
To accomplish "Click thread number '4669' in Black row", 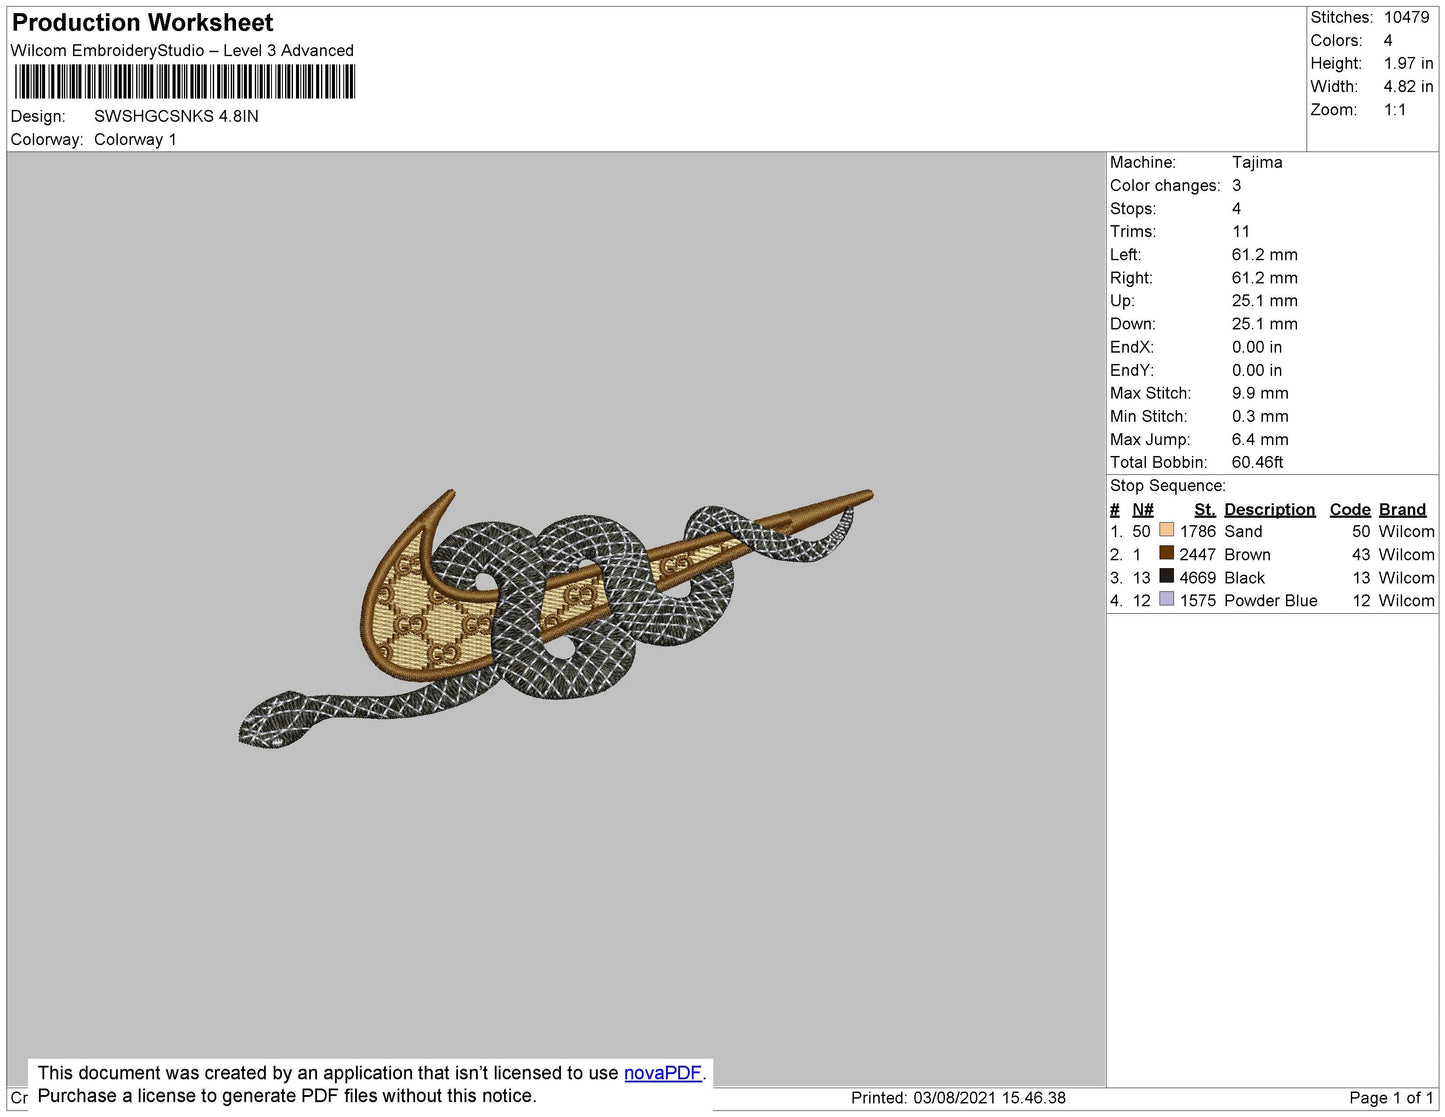I will (1197, 578).
